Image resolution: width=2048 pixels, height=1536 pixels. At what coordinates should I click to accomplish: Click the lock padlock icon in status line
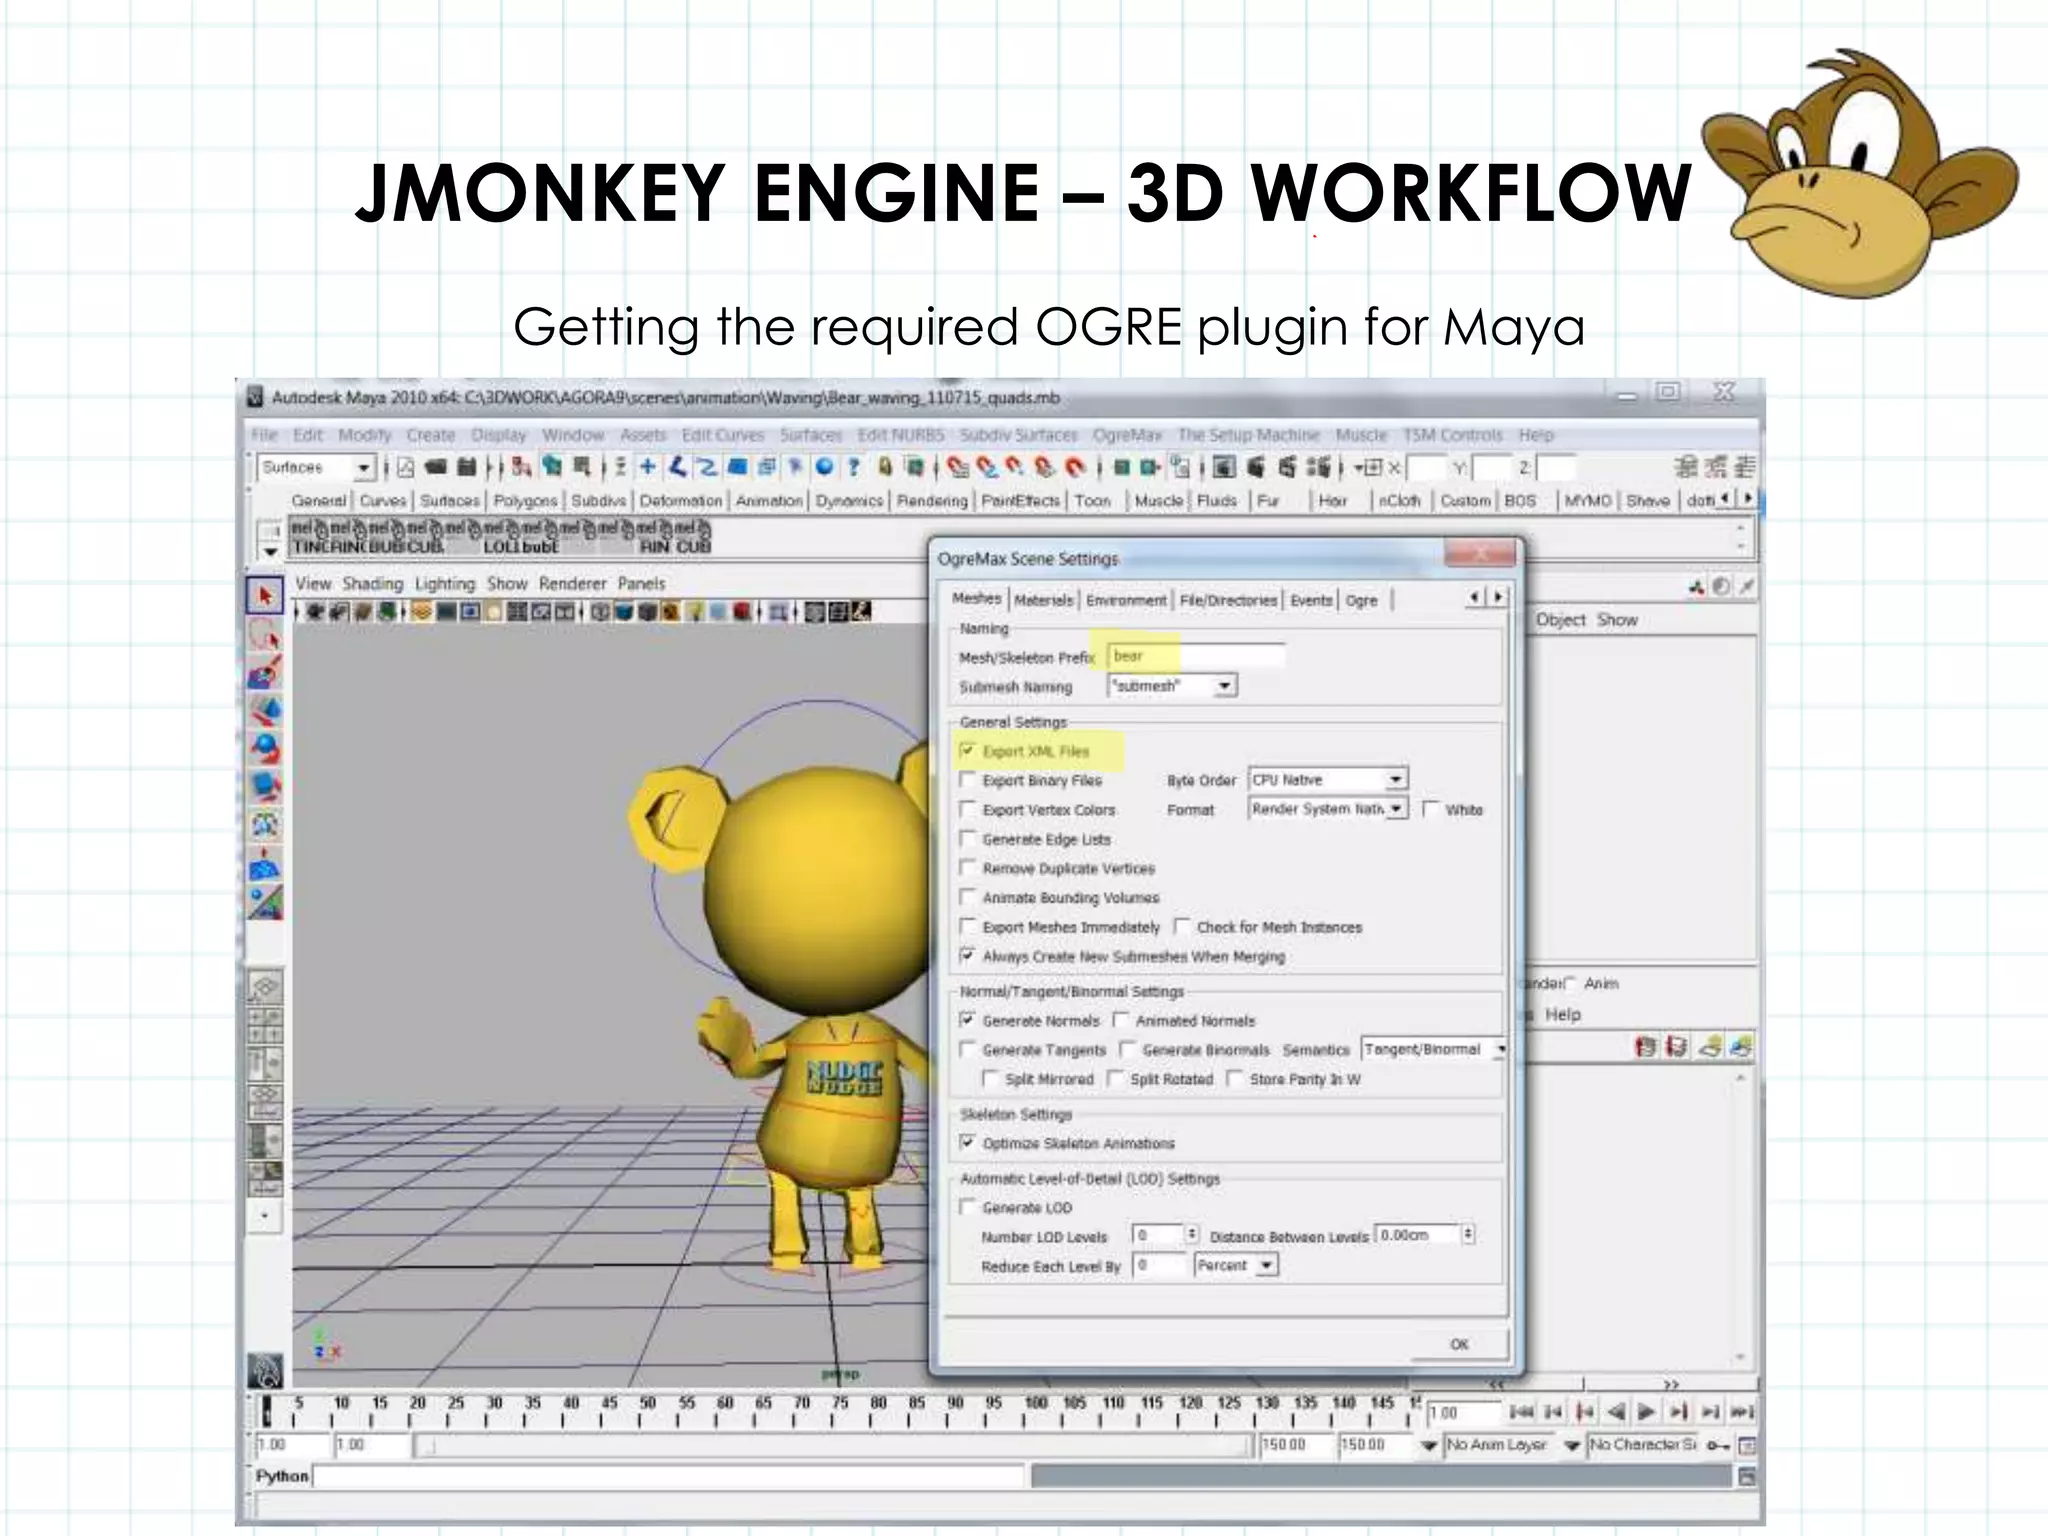(x=885, y=467)
